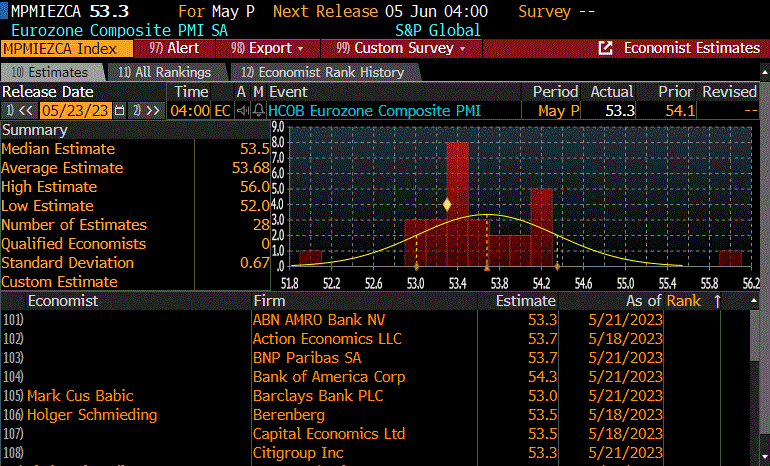
Task: Click Barclays estimate 53.0
Action: (542, 396)
